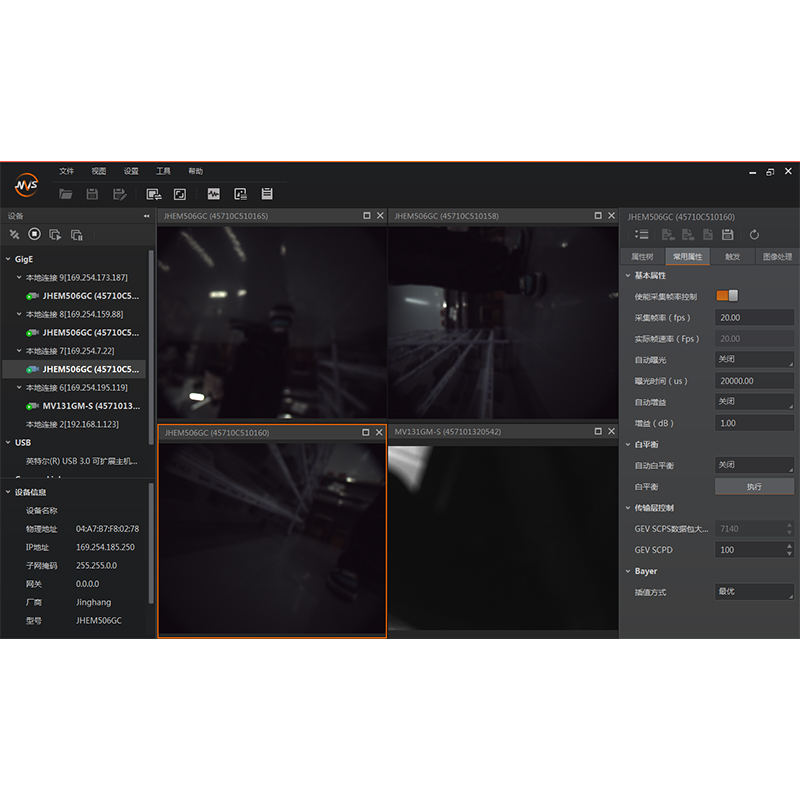800x800 pixels.
Task: Maximize the MV131GM-S camera view pane
Action: (598, 432)
